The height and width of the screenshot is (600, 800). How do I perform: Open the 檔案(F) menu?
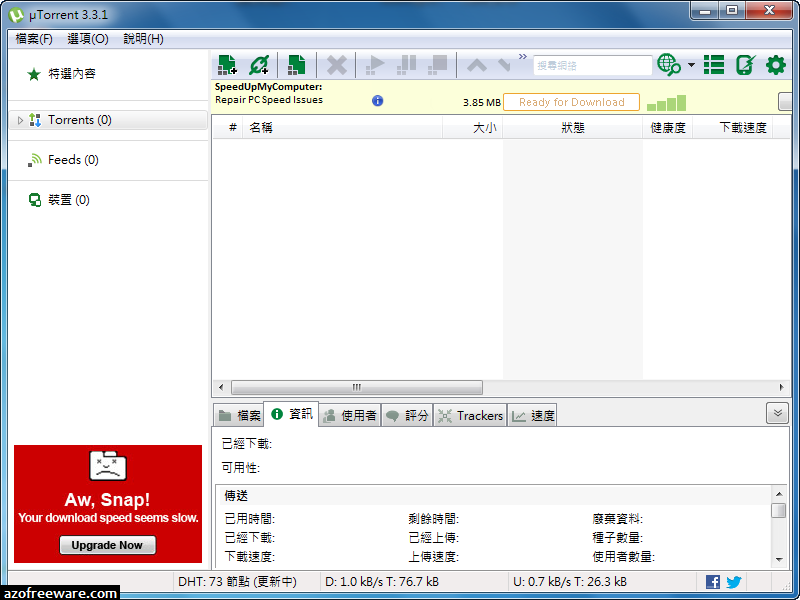pos(34,39)
